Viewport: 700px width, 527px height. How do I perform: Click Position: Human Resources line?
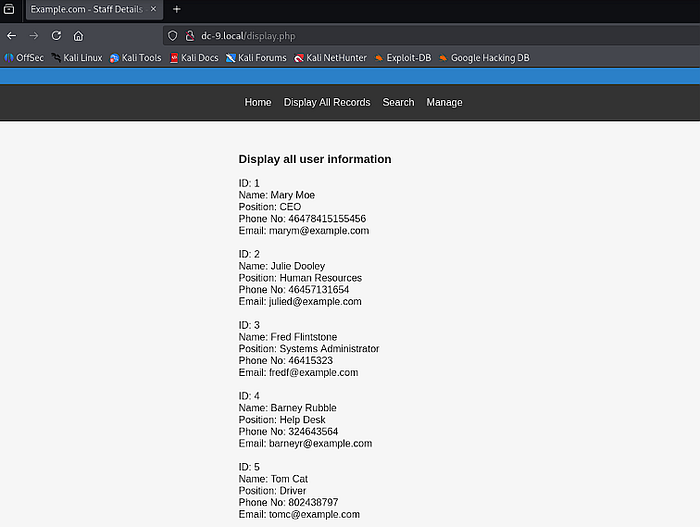pos(300,278)
